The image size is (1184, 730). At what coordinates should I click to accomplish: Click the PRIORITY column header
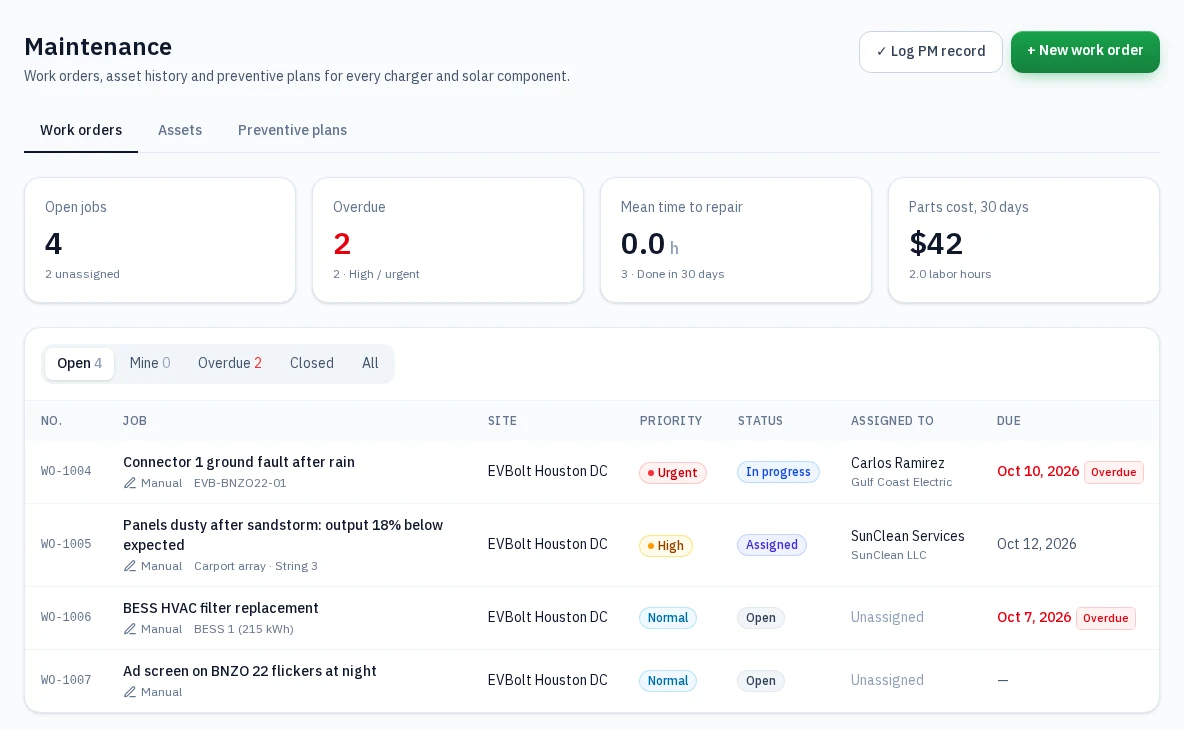pos(671,421)
